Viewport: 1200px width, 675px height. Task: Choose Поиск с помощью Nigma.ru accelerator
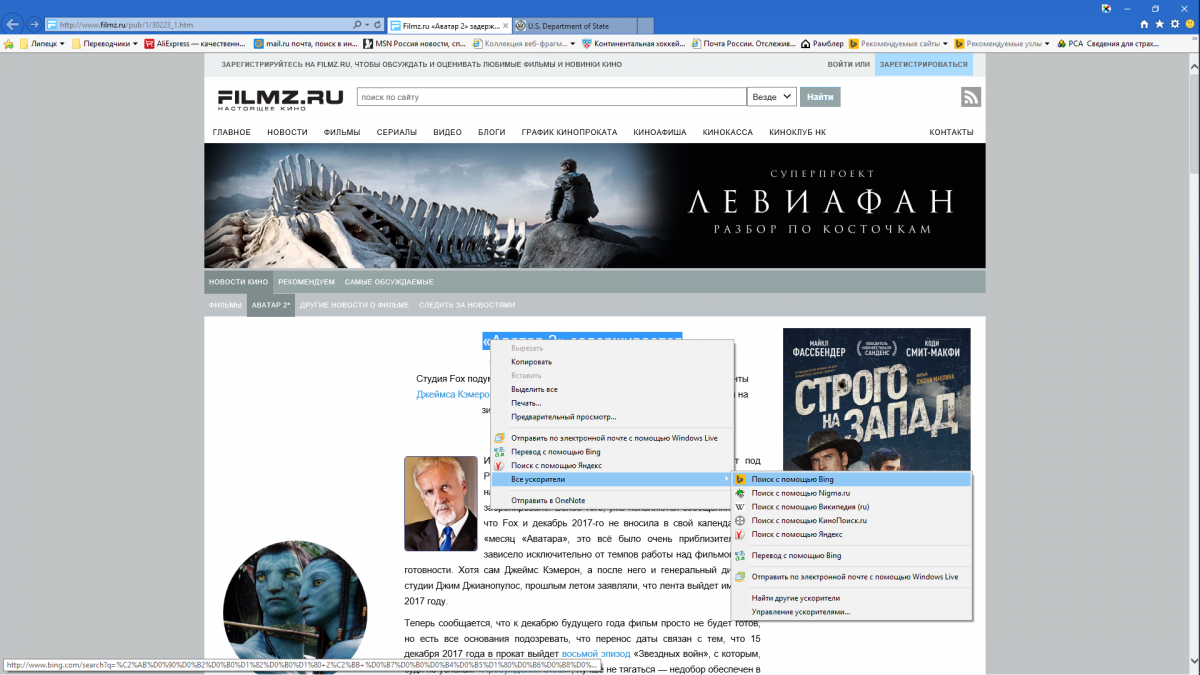[x=851, y=493]
